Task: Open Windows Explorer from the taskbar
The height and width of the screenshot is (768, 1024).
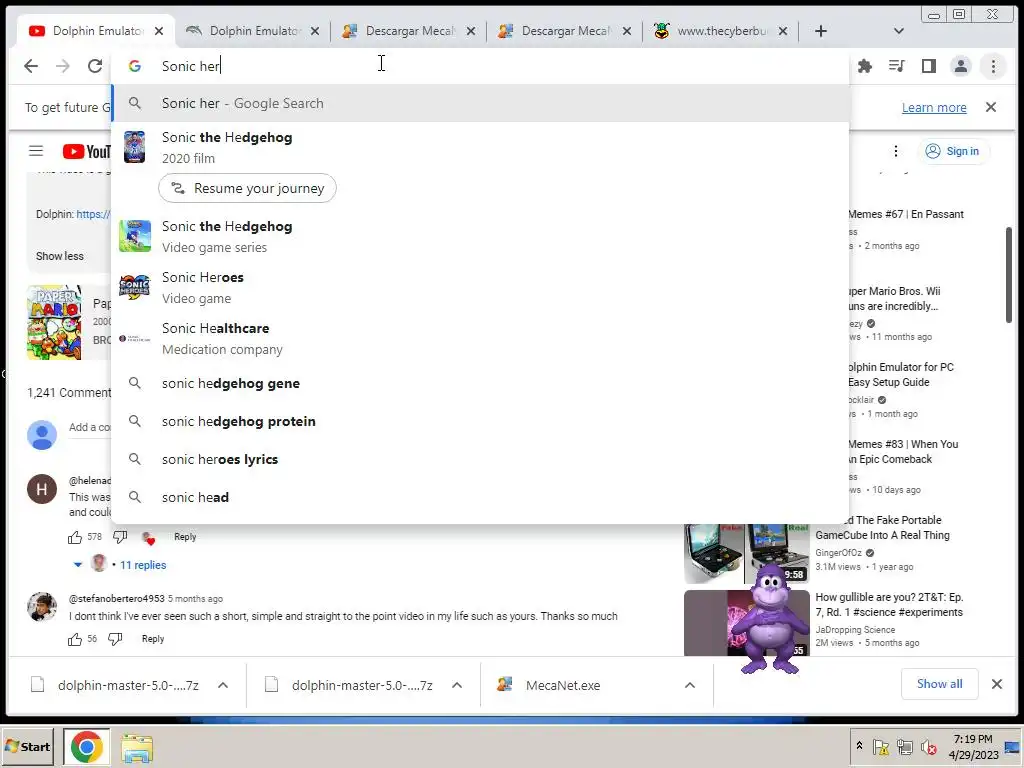Action: 136,748
